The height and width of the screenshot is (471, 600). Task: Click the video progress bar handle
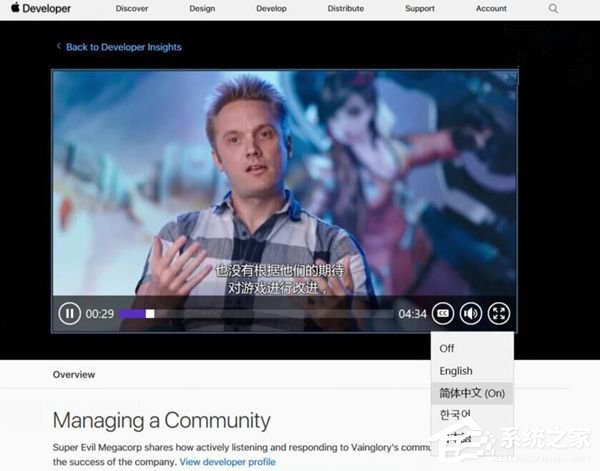150,314
